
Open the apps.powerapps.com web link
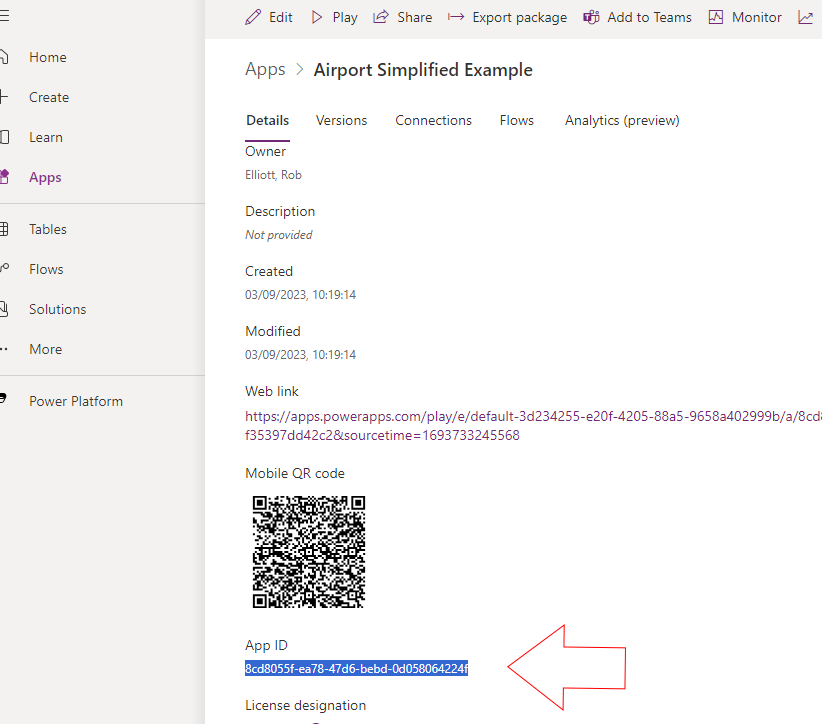tap(533, 426)
